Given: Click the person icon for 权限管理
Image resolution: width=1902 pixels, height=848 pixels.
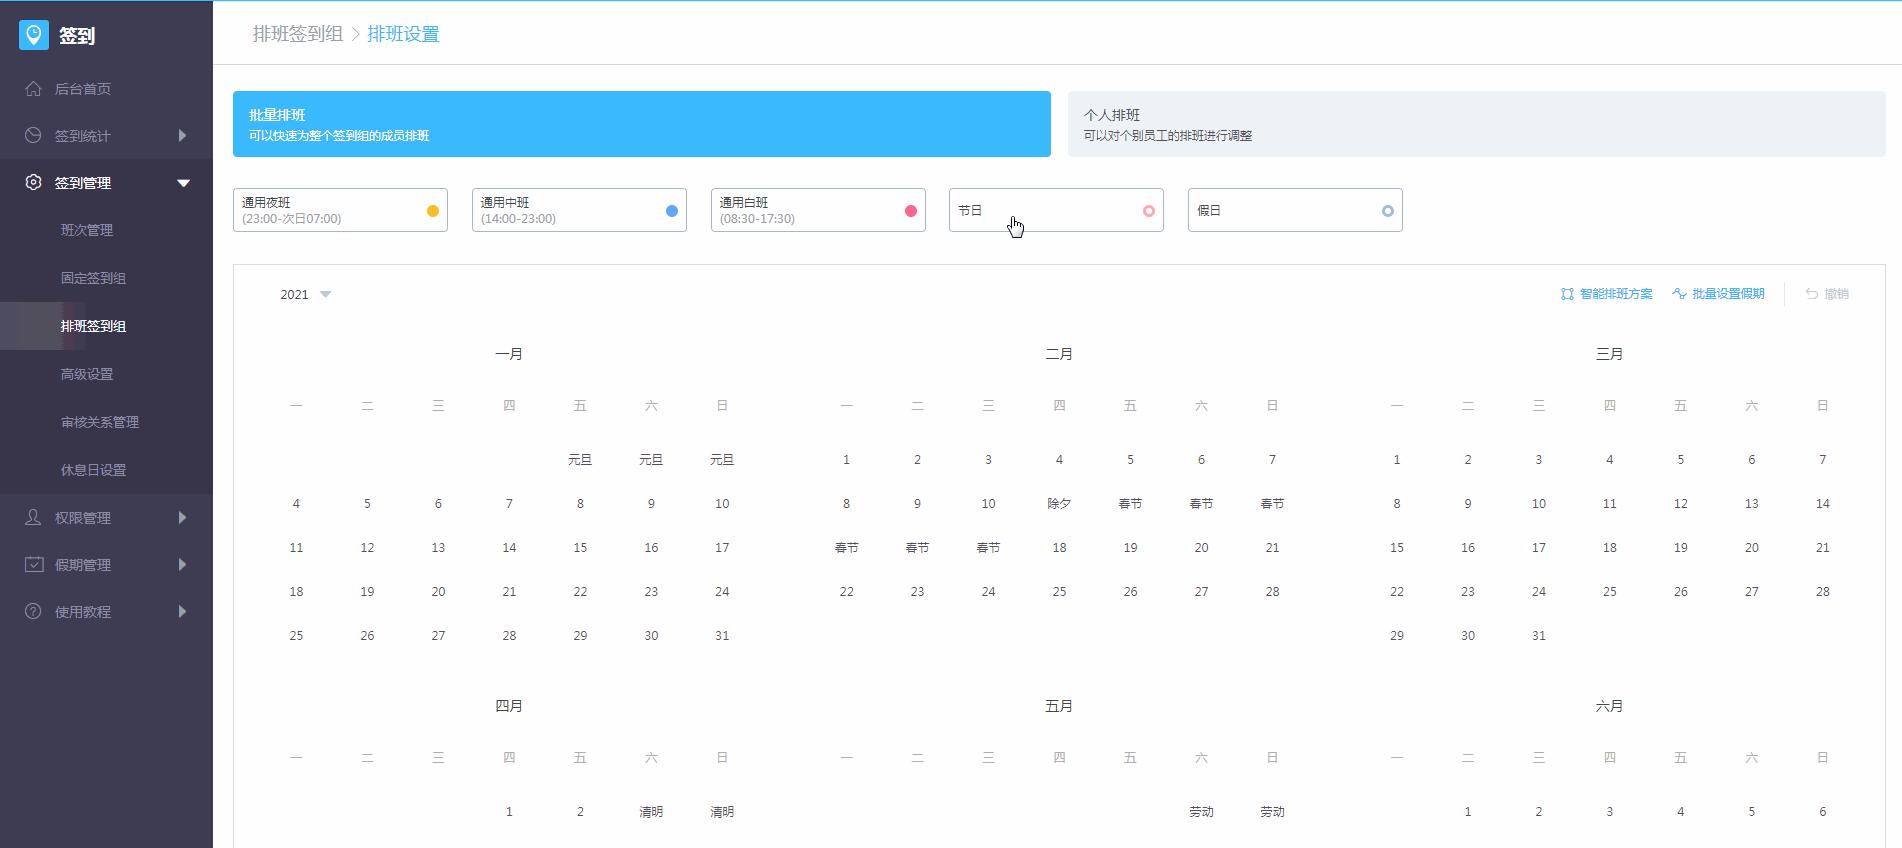Looking at the screenshot, I should coord(33,517).
